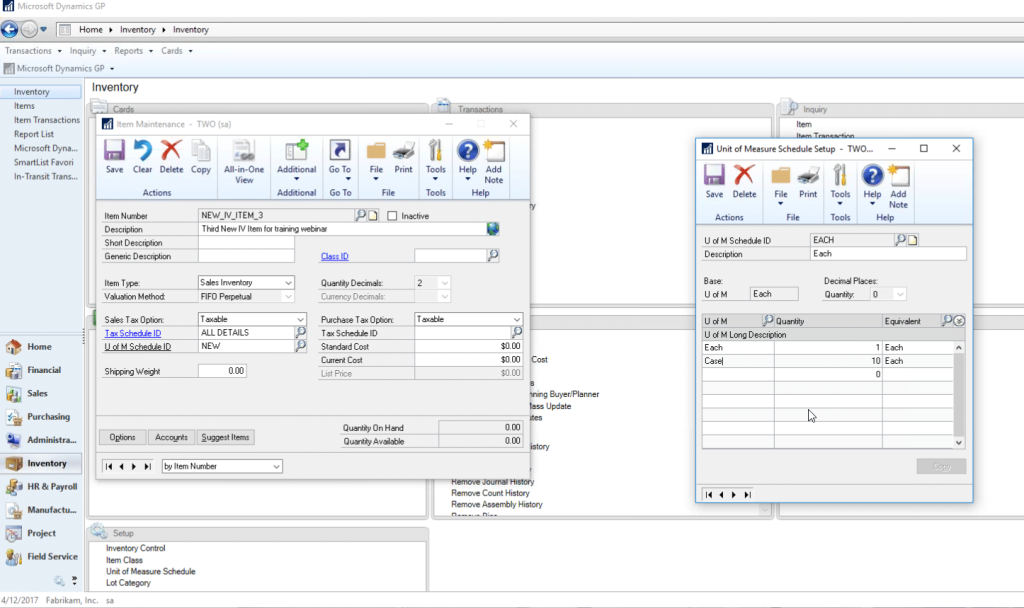Viewport: 1024px width, 608px height.
Task: Open the 'by Item Number' sort dropdown
Action: (221, 465)
